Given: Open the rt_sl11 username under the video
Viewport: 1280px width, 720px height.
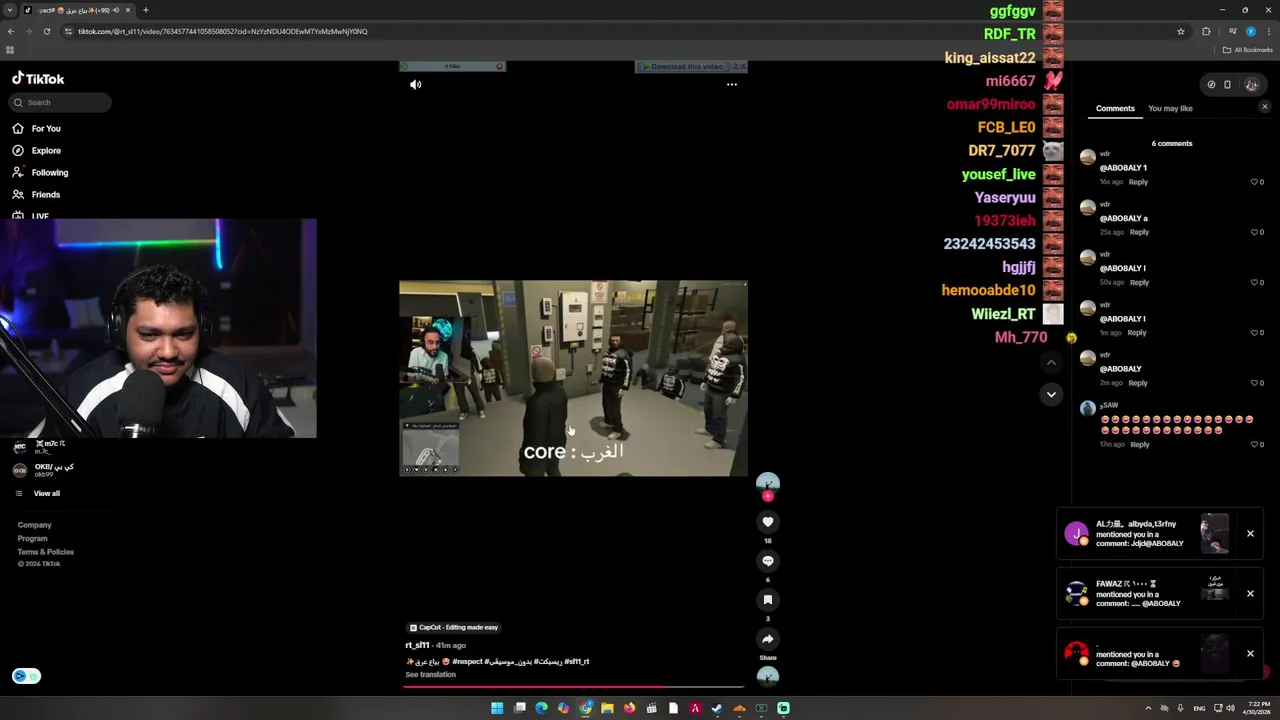Looking at the screenshot, I should pos(417,645).
